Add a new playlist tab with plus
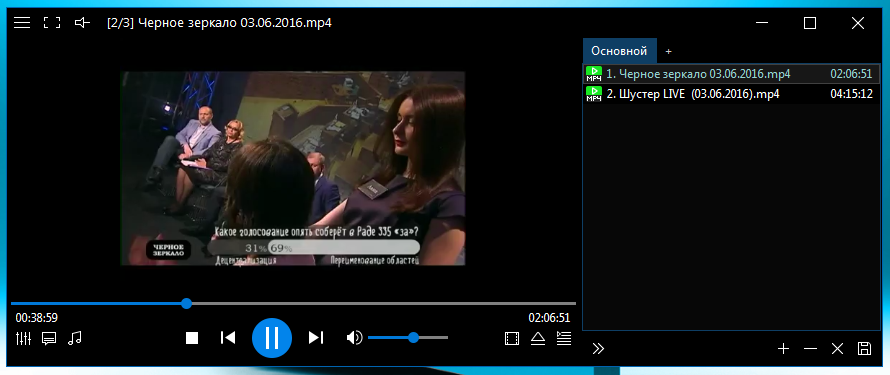 669,52
